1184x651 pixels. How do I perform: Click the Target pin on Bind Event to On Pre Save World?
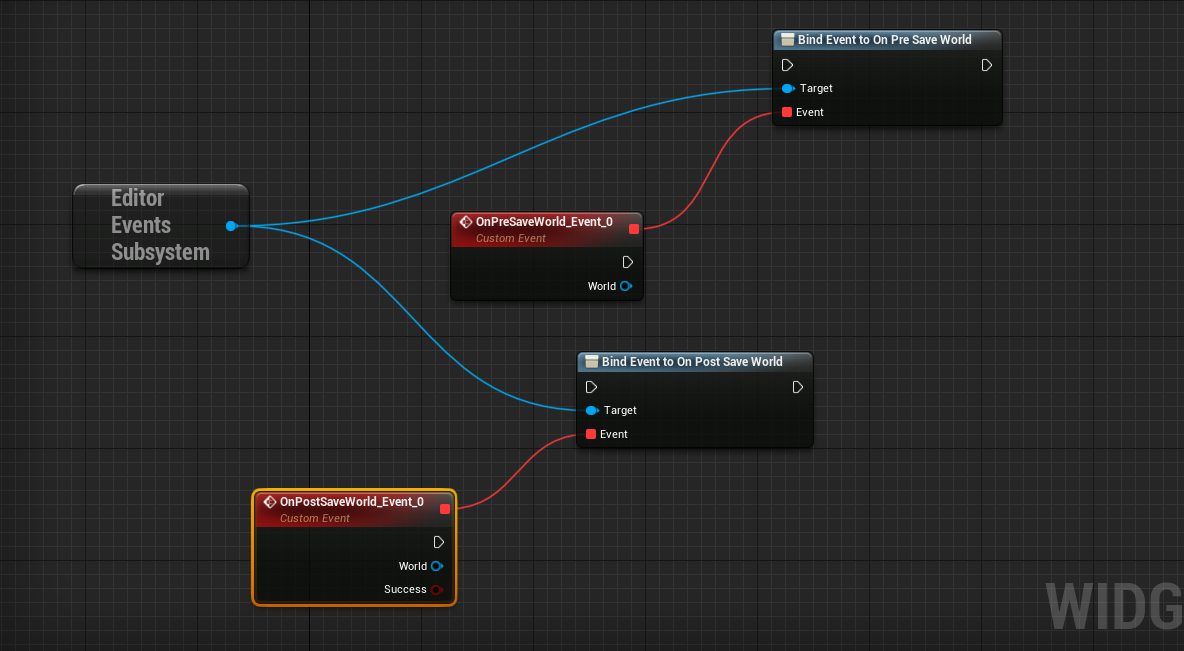coord(789,88)
